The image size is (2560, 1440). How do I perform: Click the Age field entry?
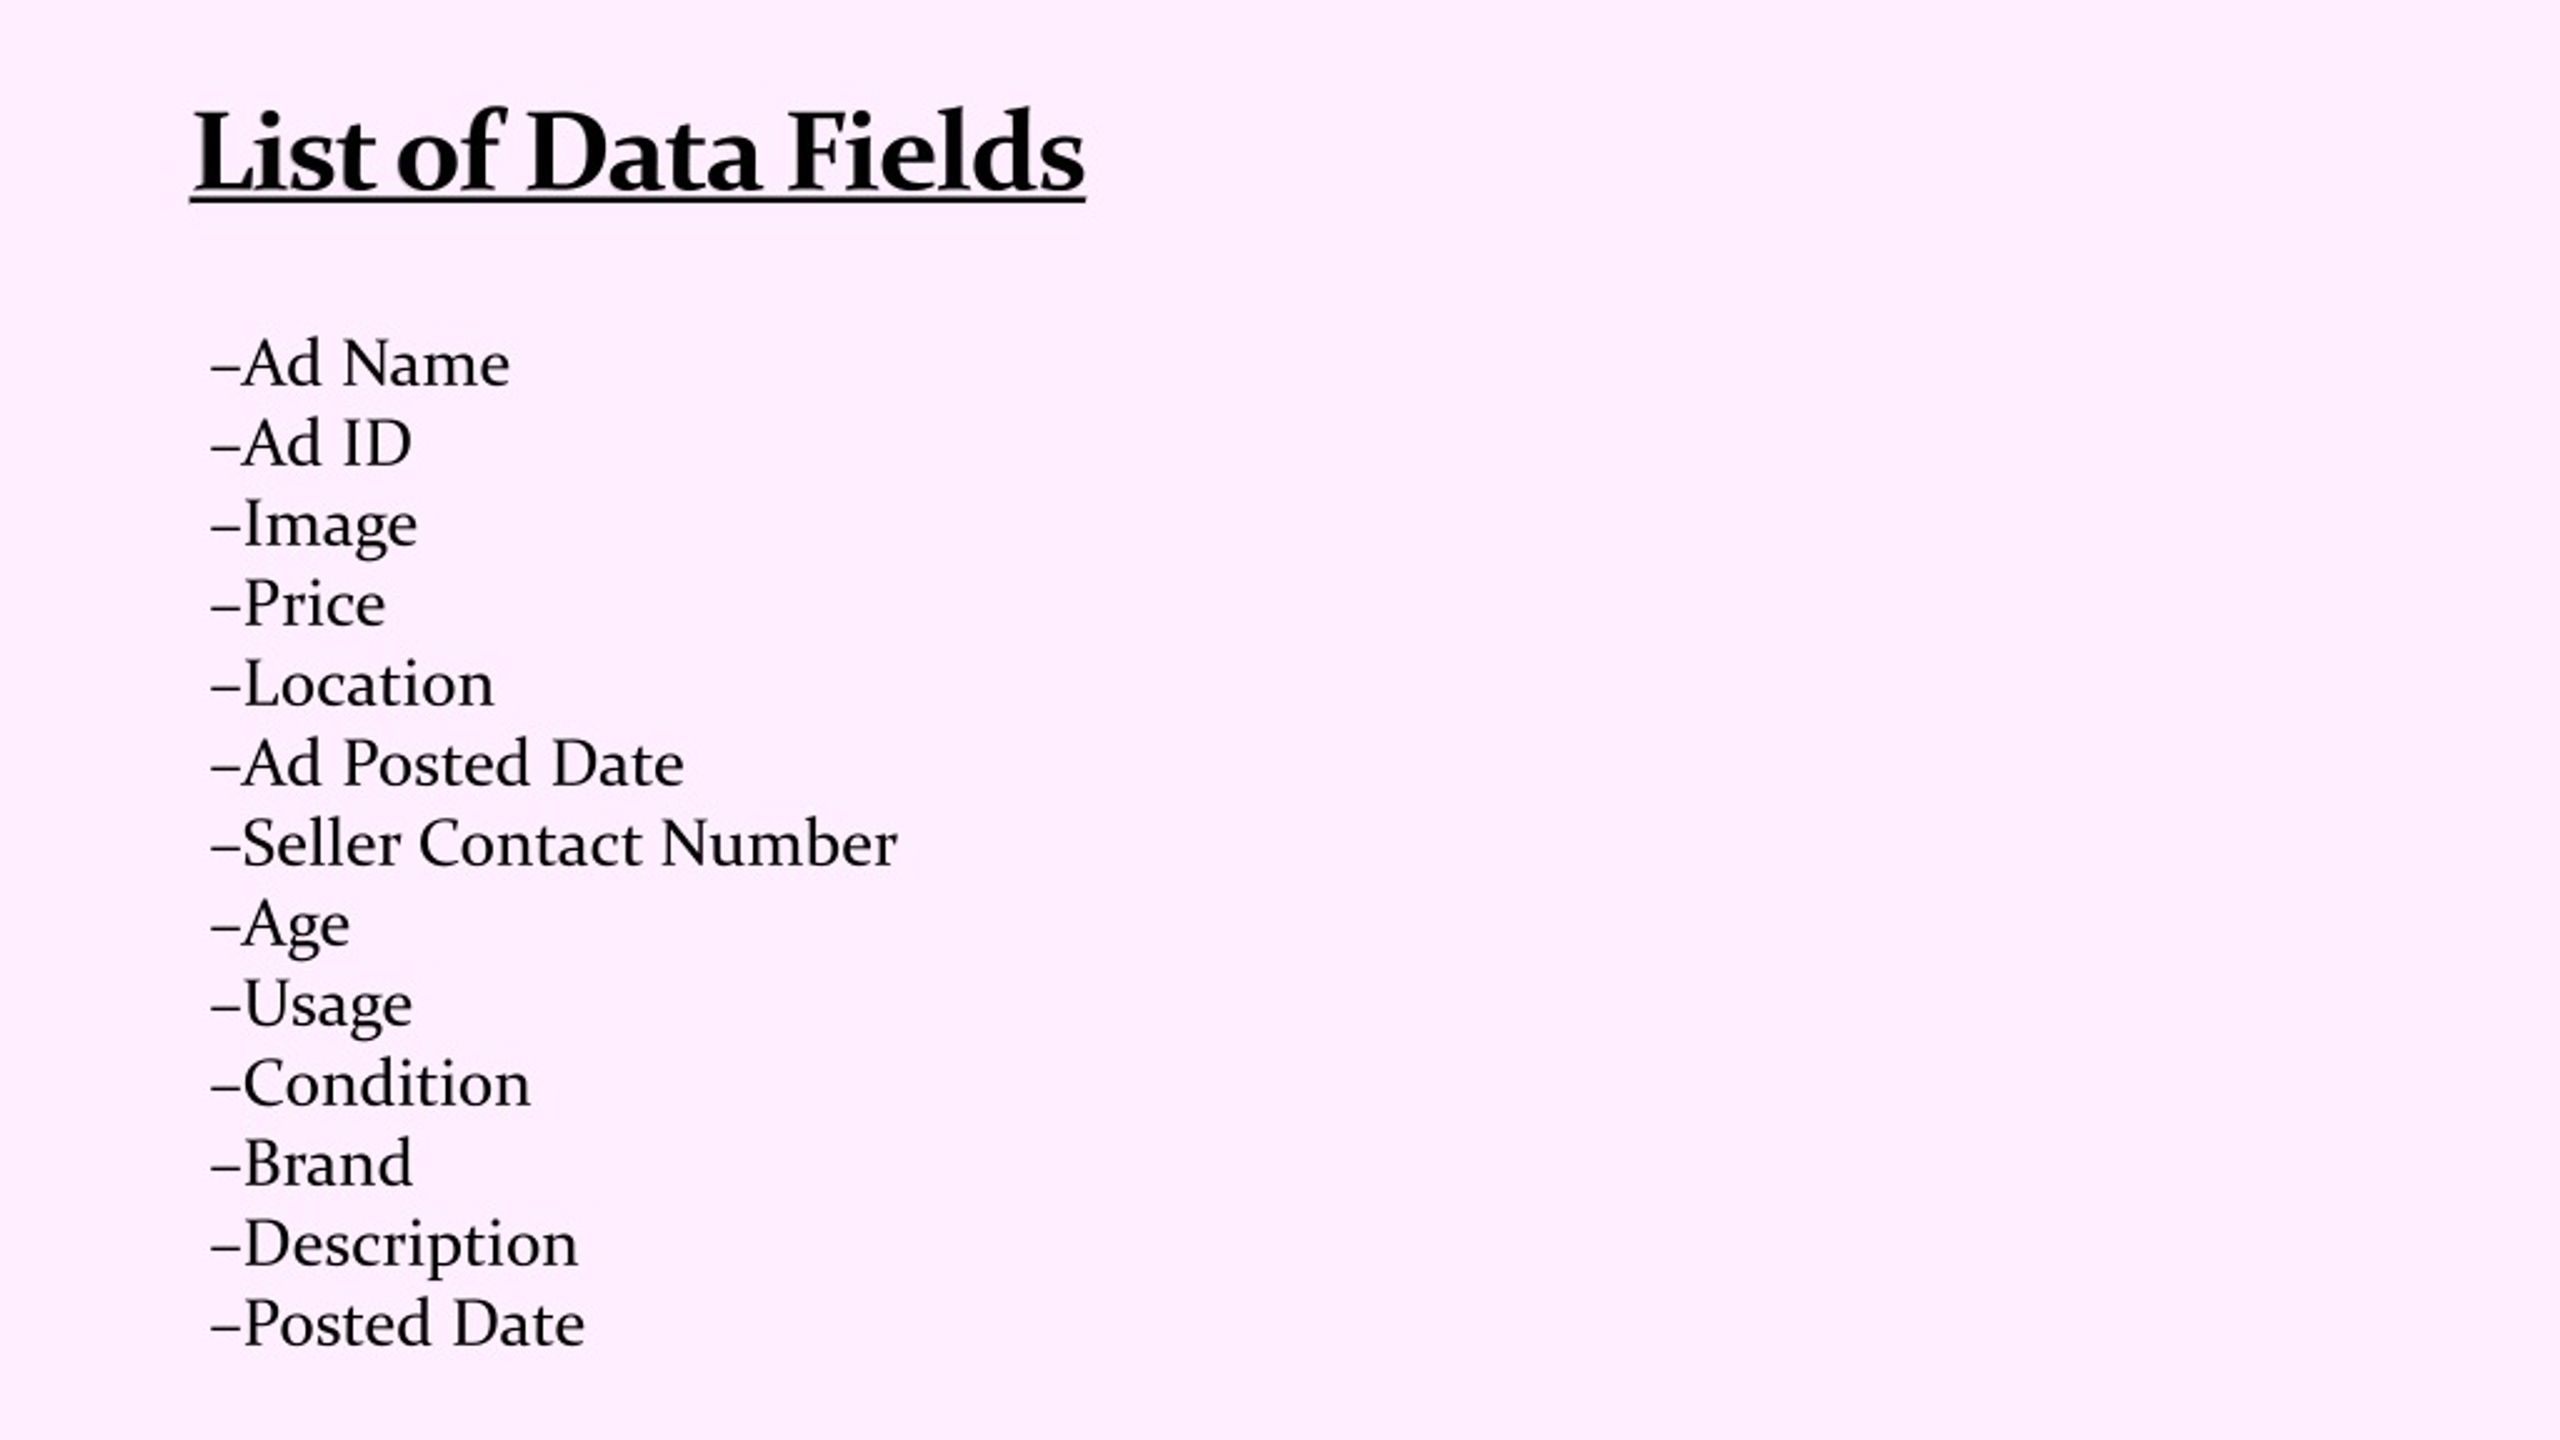[x=280, y=925]
